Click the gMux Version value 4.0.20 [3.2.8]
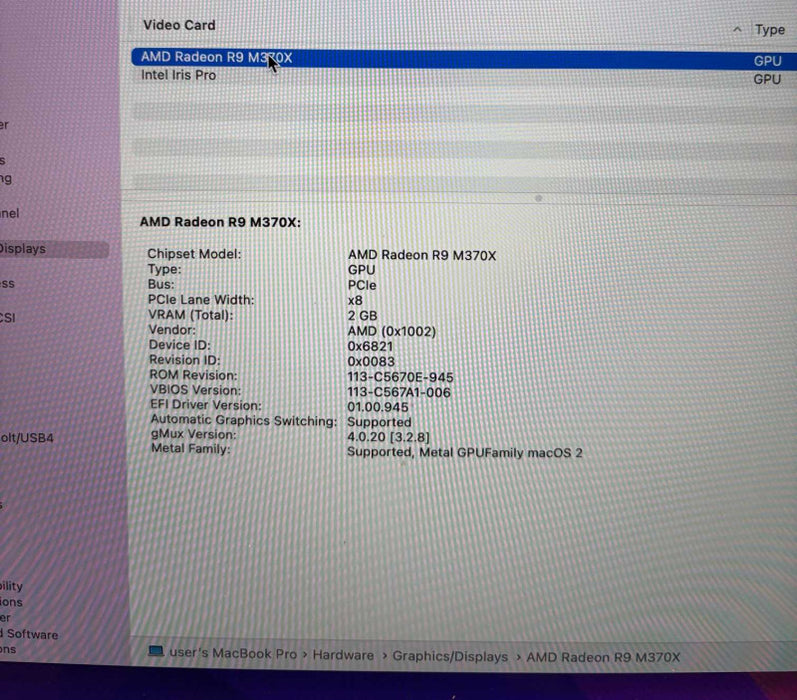The height and width of the screenshot is (700, 797). pos(388,437)
